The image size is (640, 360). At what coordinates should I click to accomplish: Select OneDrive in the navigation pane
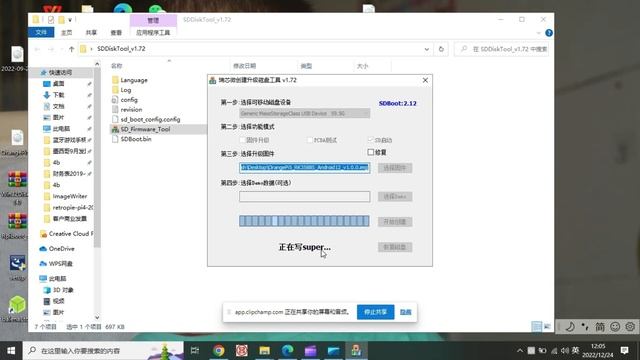pyautogui.click(x=61, y=249)
